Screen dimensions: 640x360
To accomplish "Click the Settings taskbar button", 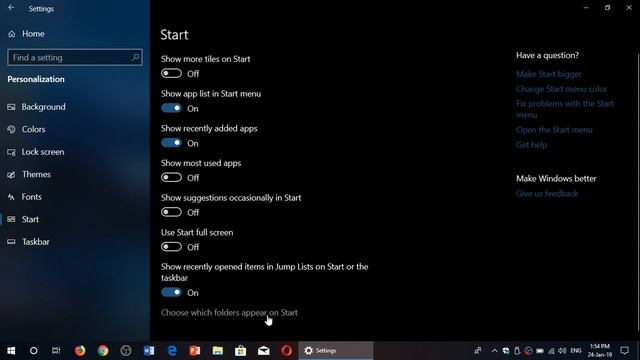I will pos(336,351).
